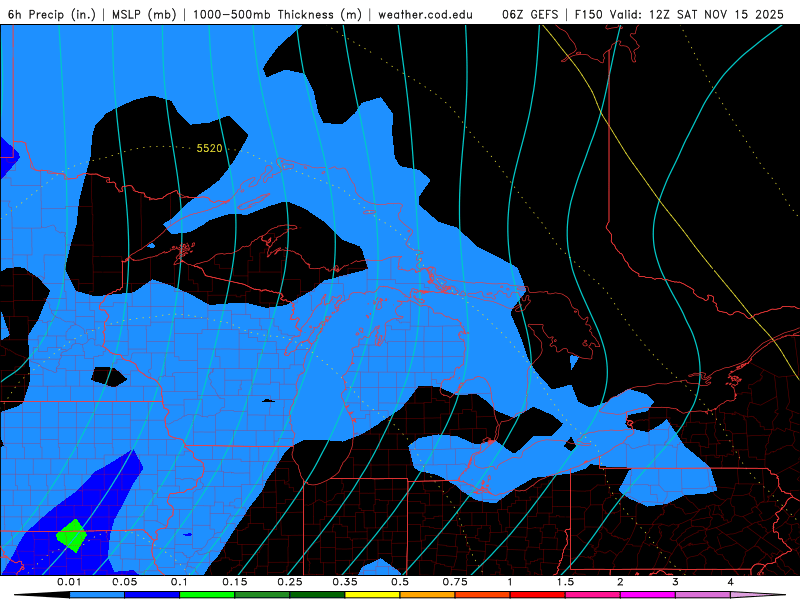Click 'F150 Valid: 12Z SAT NOV 15 2025'
The height and width of the screenshot is (600, 800).
(679, 14)
